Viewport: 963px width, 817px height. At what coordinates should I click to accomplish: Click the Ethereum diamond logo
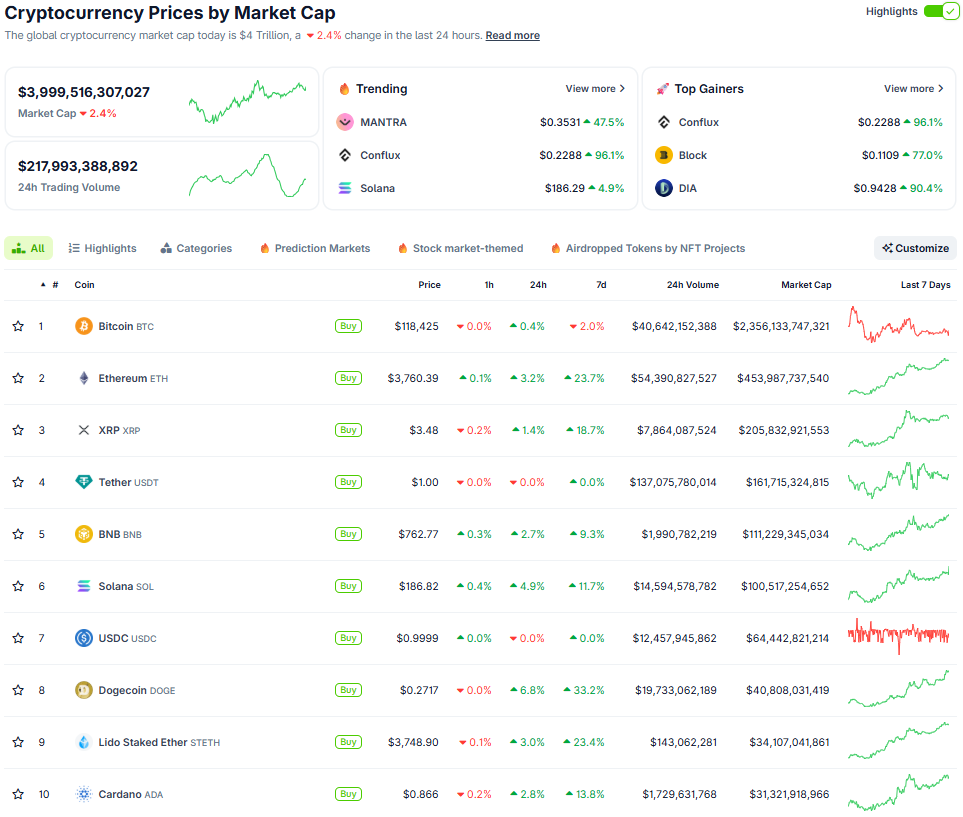(84, 378)
